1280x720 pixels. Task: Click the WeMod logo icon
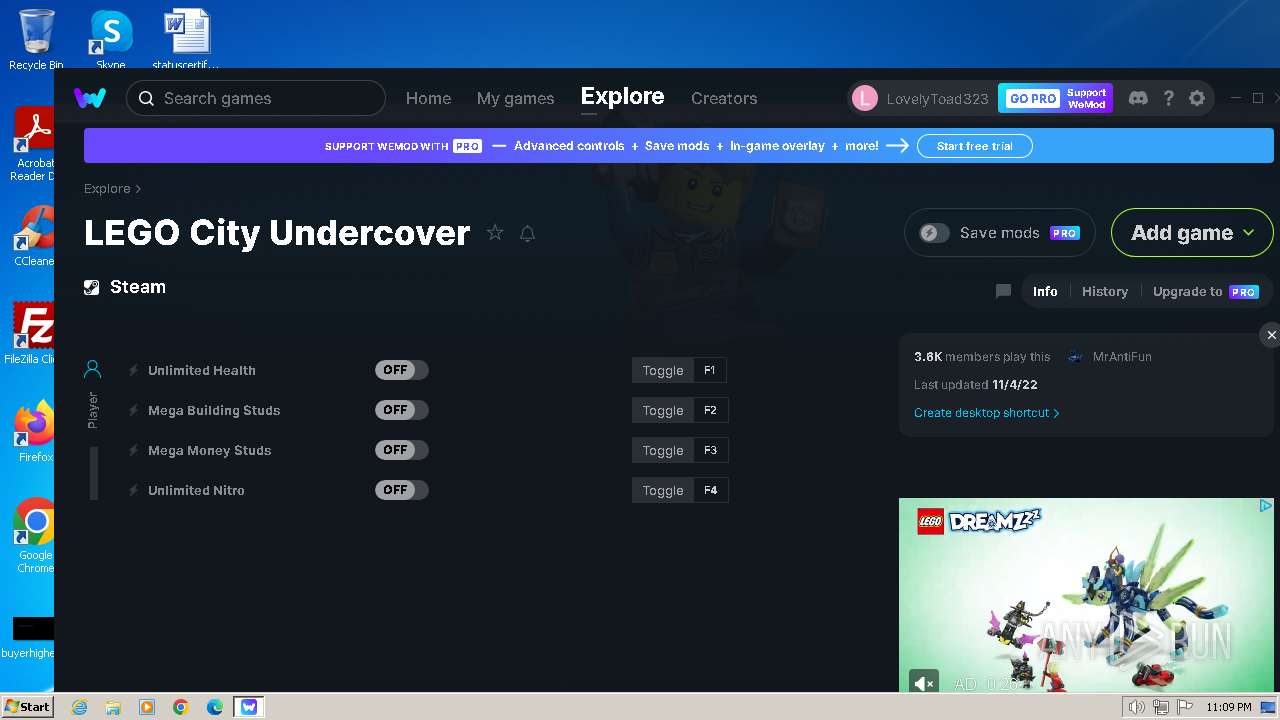click(x=90, y=98)
